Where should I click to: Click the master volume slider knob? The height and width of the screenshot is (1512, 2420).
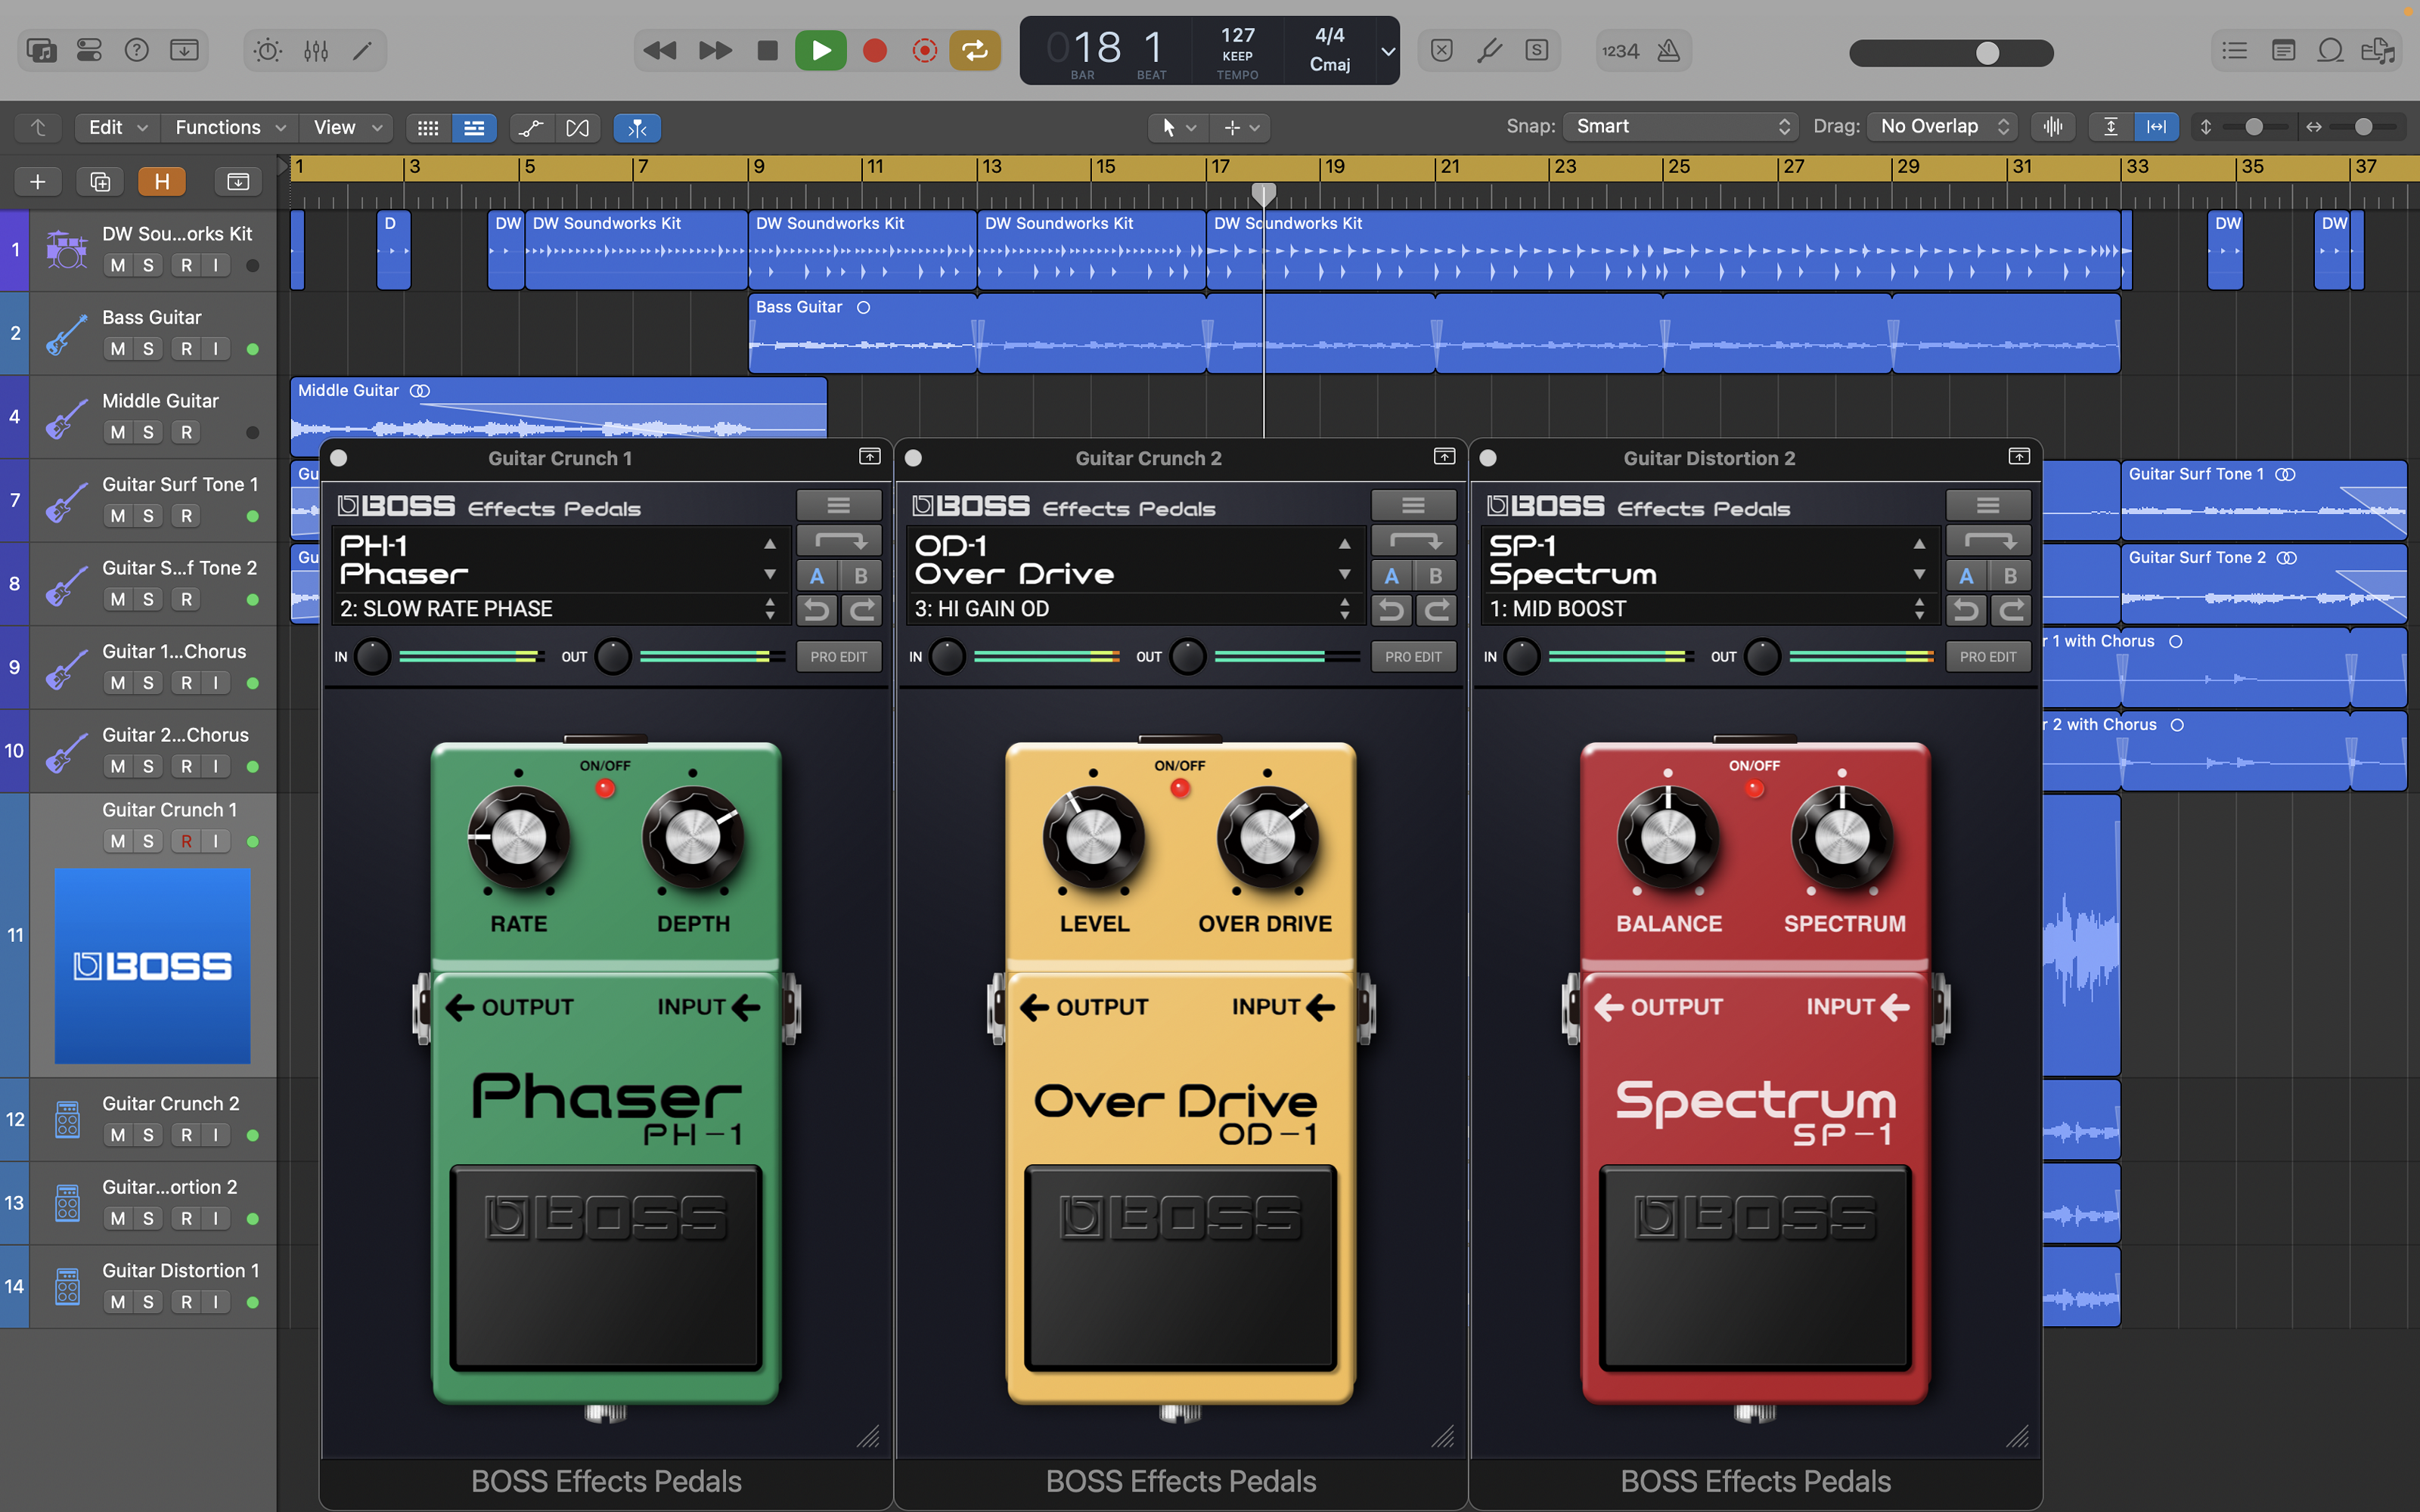1987,53
